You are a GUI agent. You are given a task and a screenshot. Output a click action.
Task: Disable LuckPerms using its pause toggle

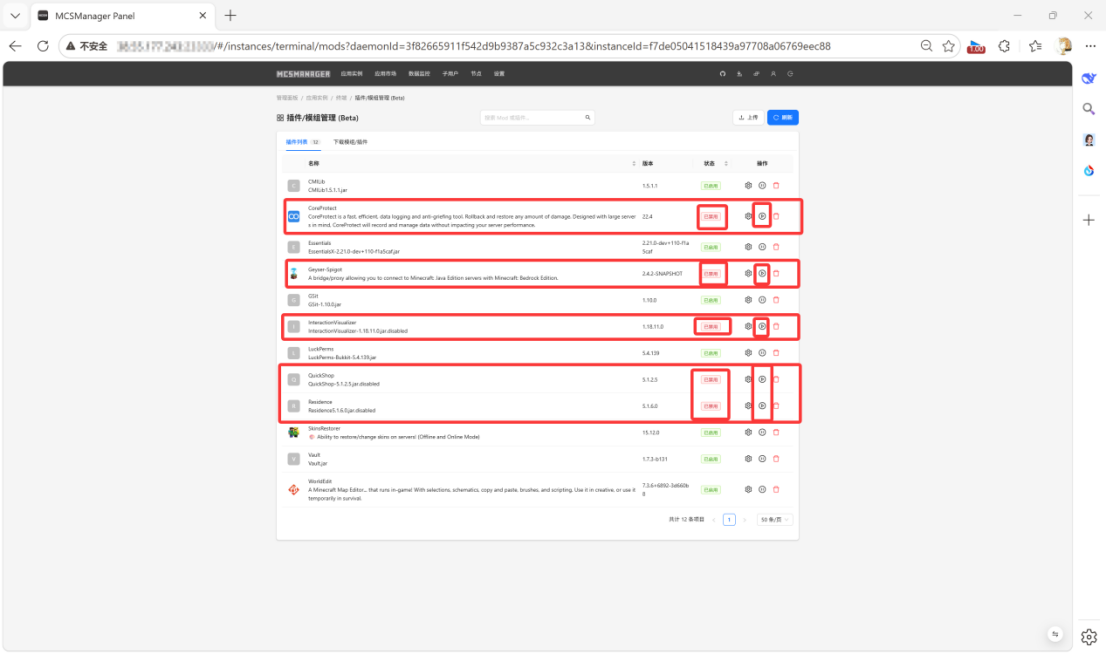762,353
